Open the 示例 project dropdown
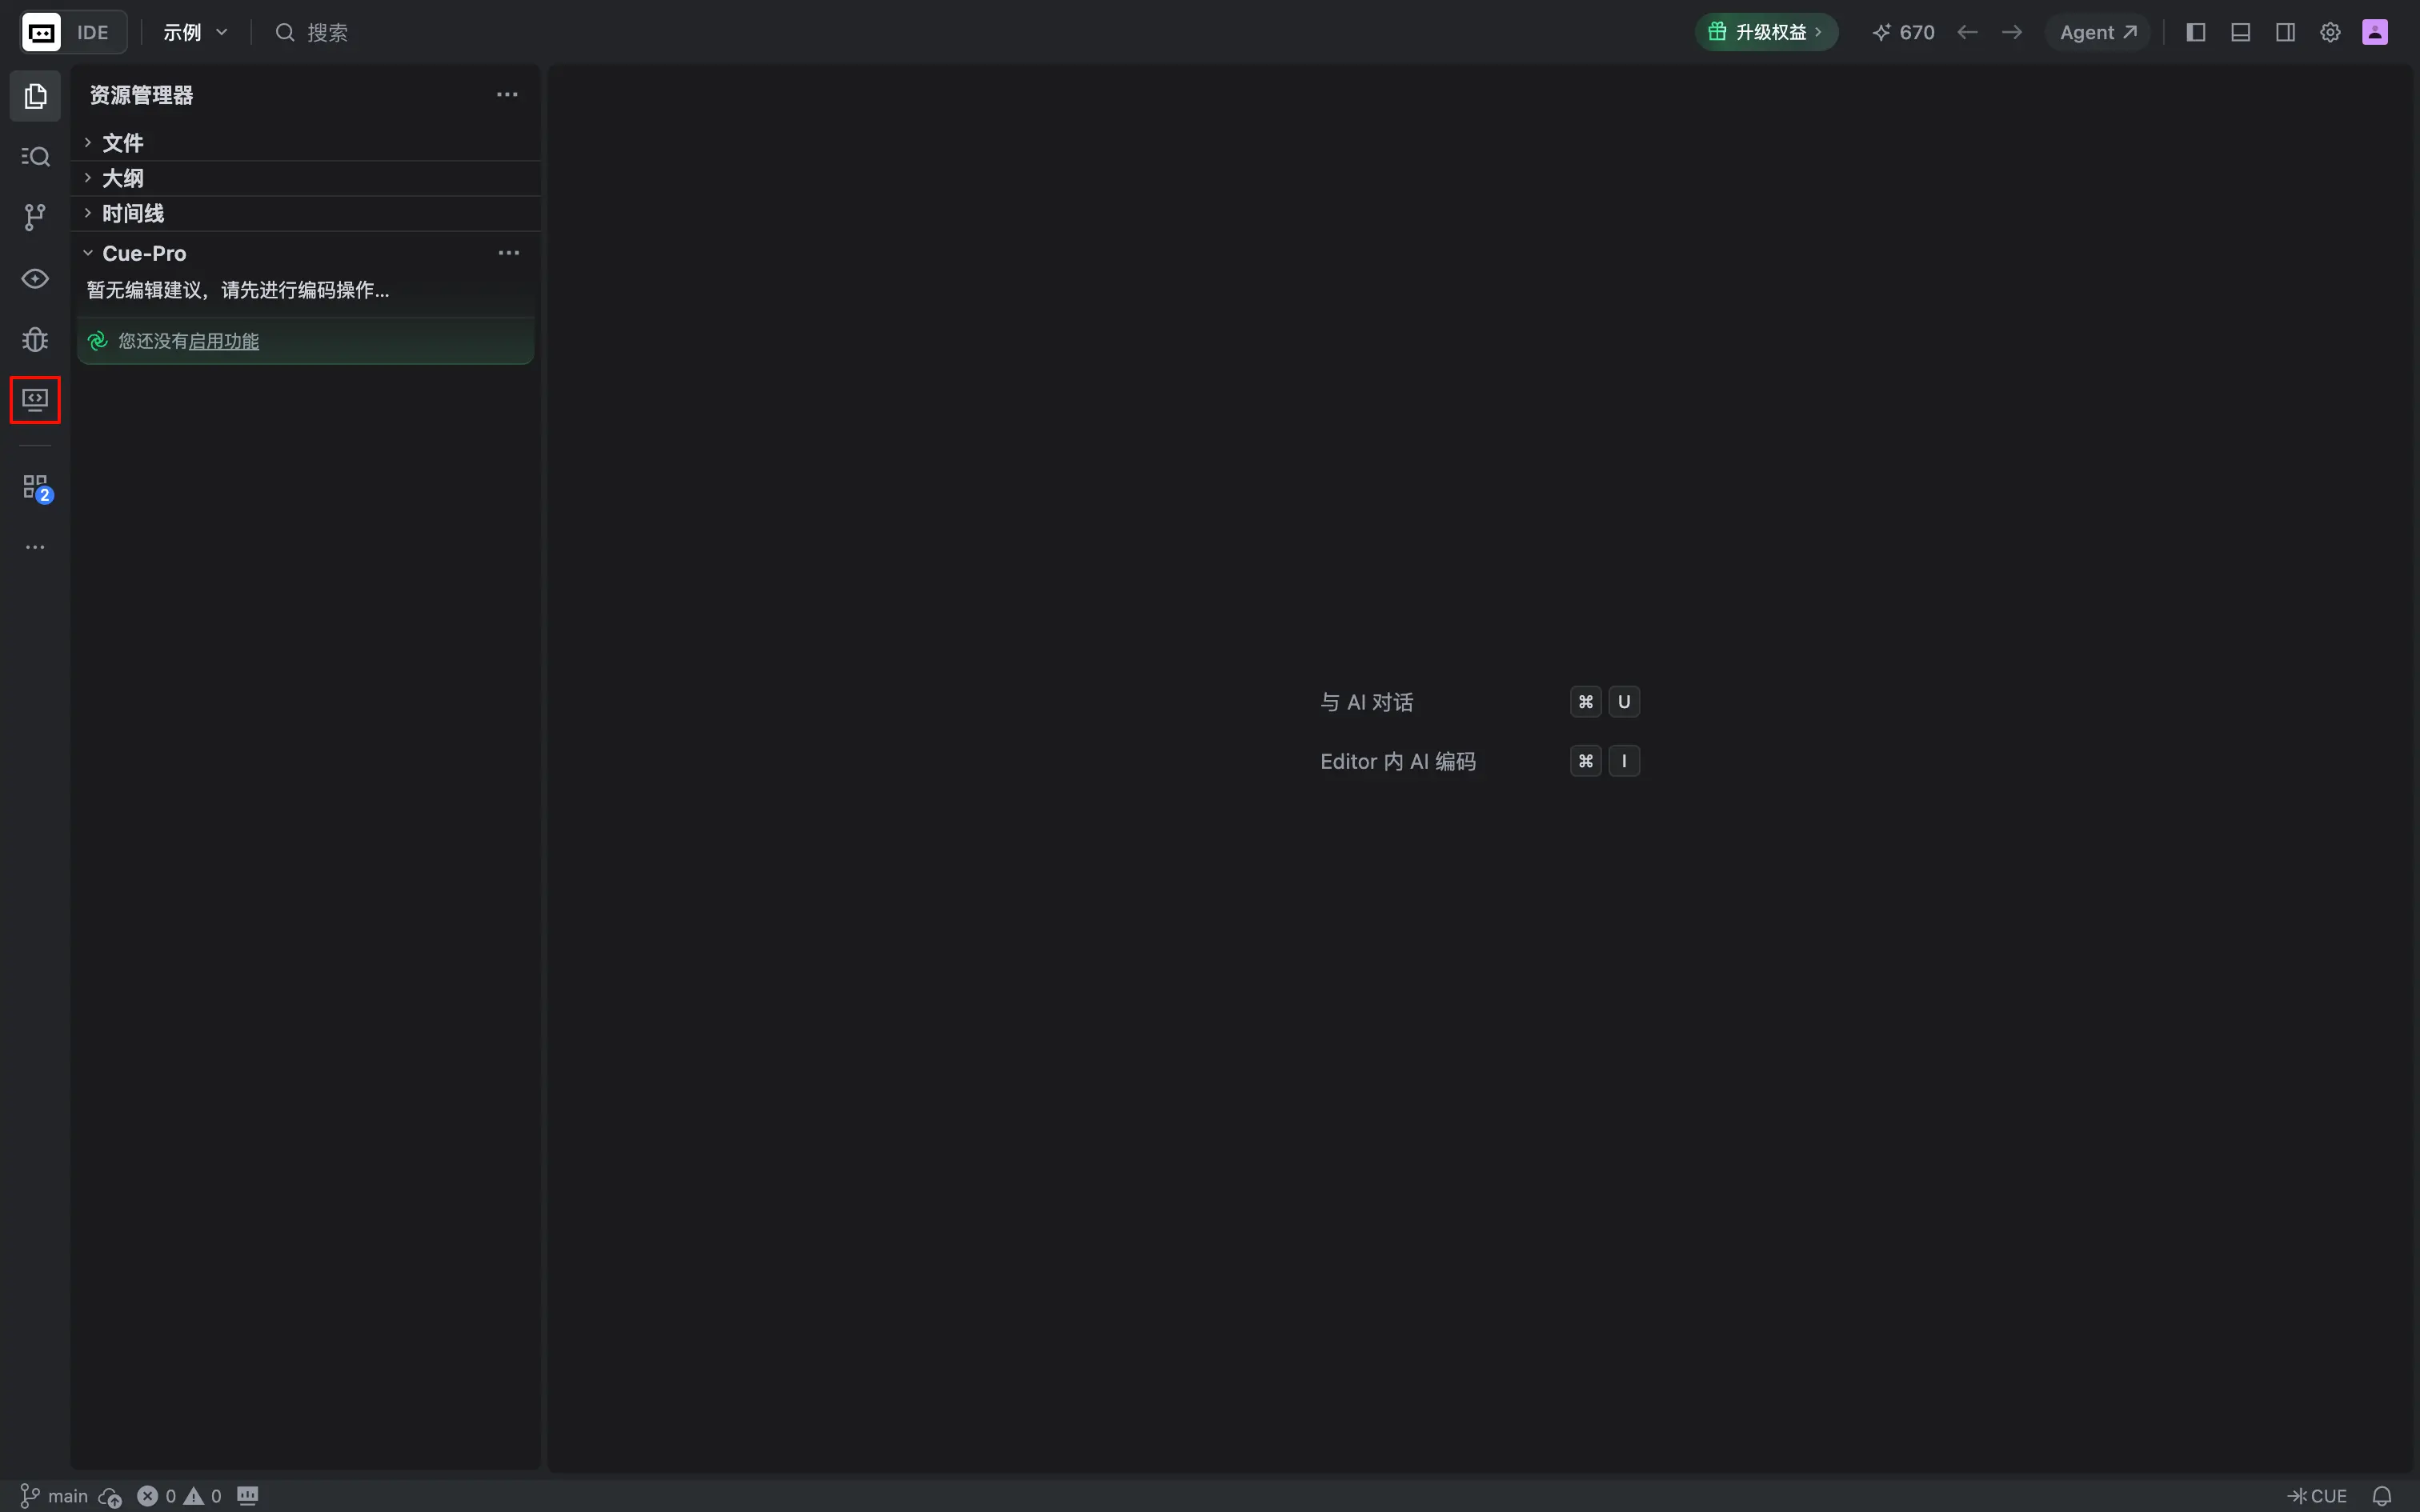This screenshot has height=1512, width=2420. [195, 32]
